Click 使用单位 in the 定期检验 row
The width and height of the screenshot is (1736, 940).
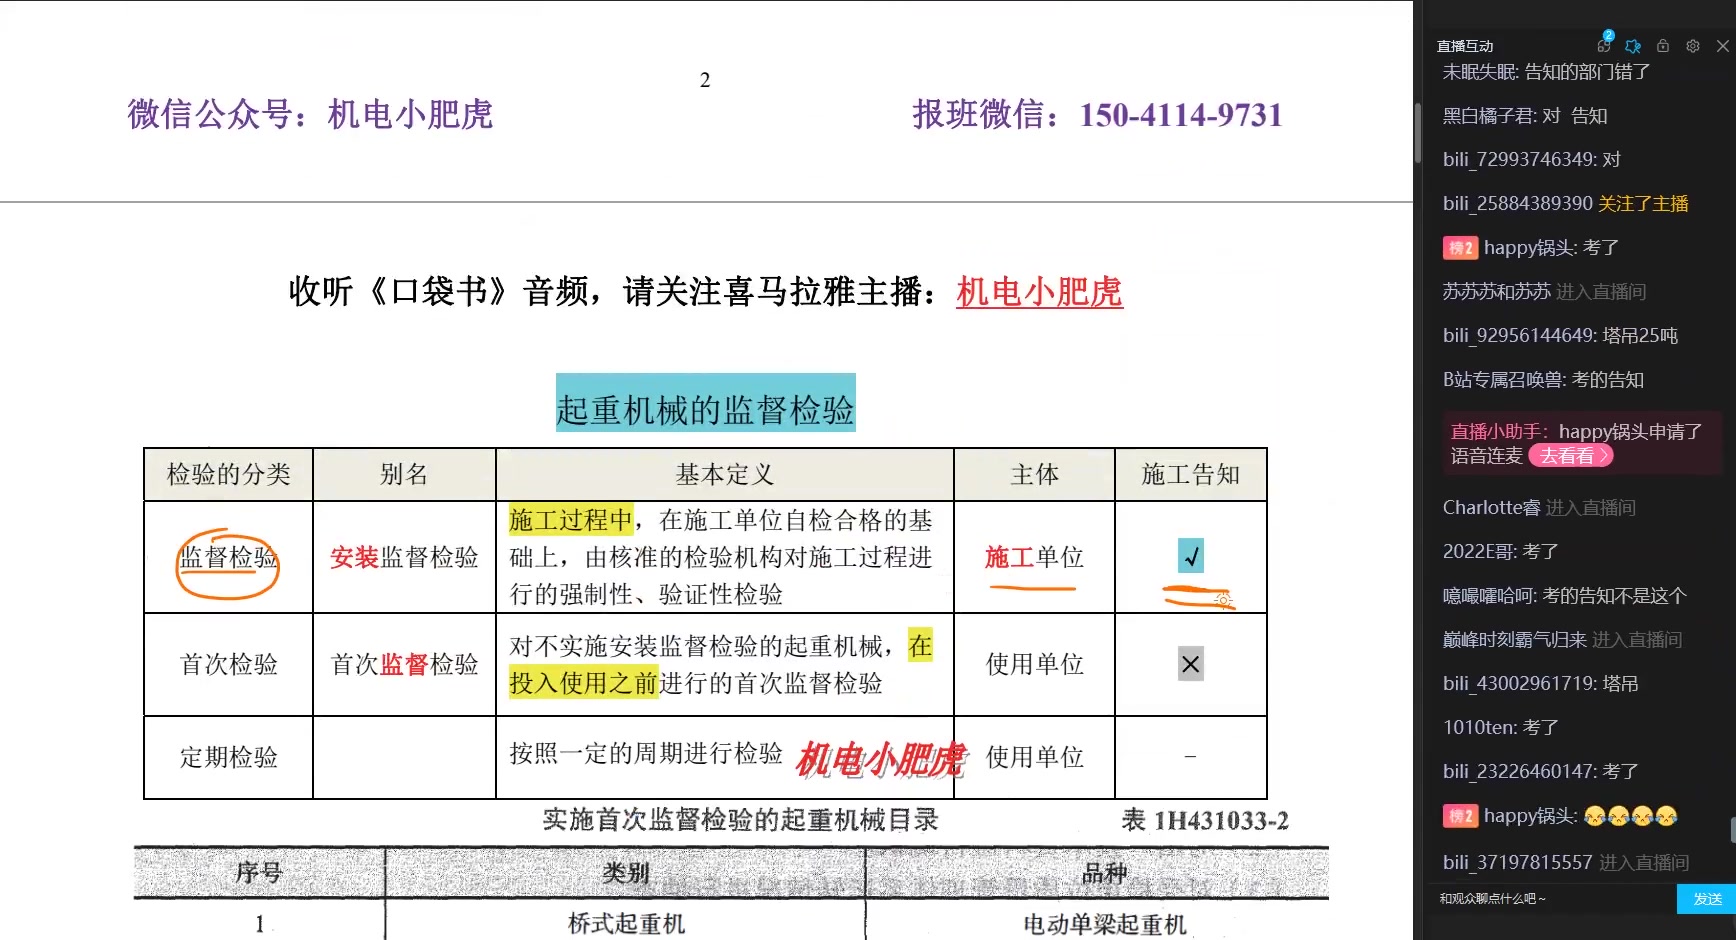tap(1034, 757)
